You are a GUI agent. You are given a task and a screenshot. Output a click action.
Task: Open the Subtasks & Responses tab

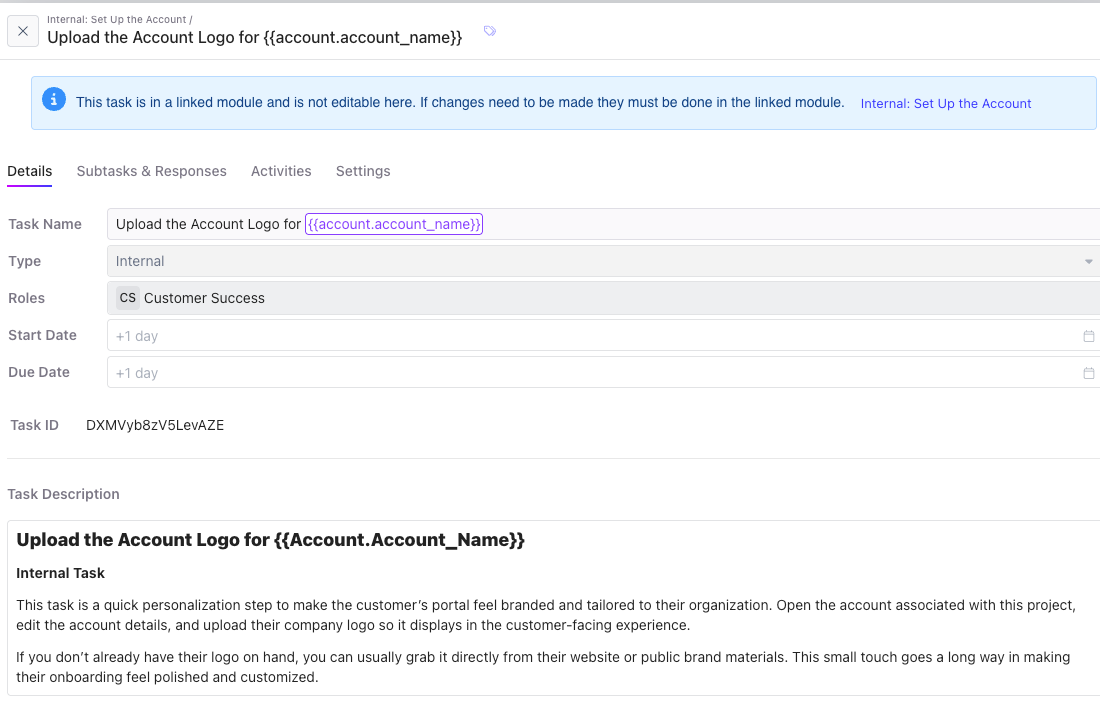click(152, 171)
